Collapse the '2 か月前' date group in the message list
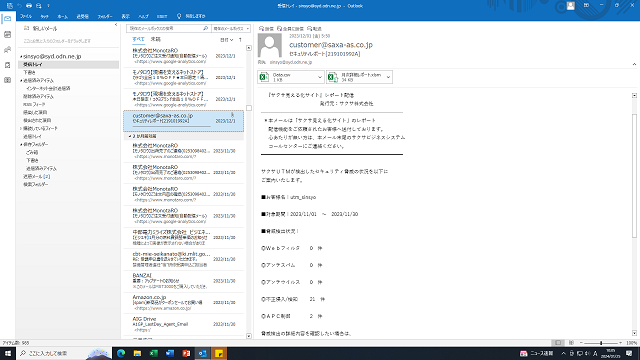Viewport: 640px width, 360px height. point(130,136)
